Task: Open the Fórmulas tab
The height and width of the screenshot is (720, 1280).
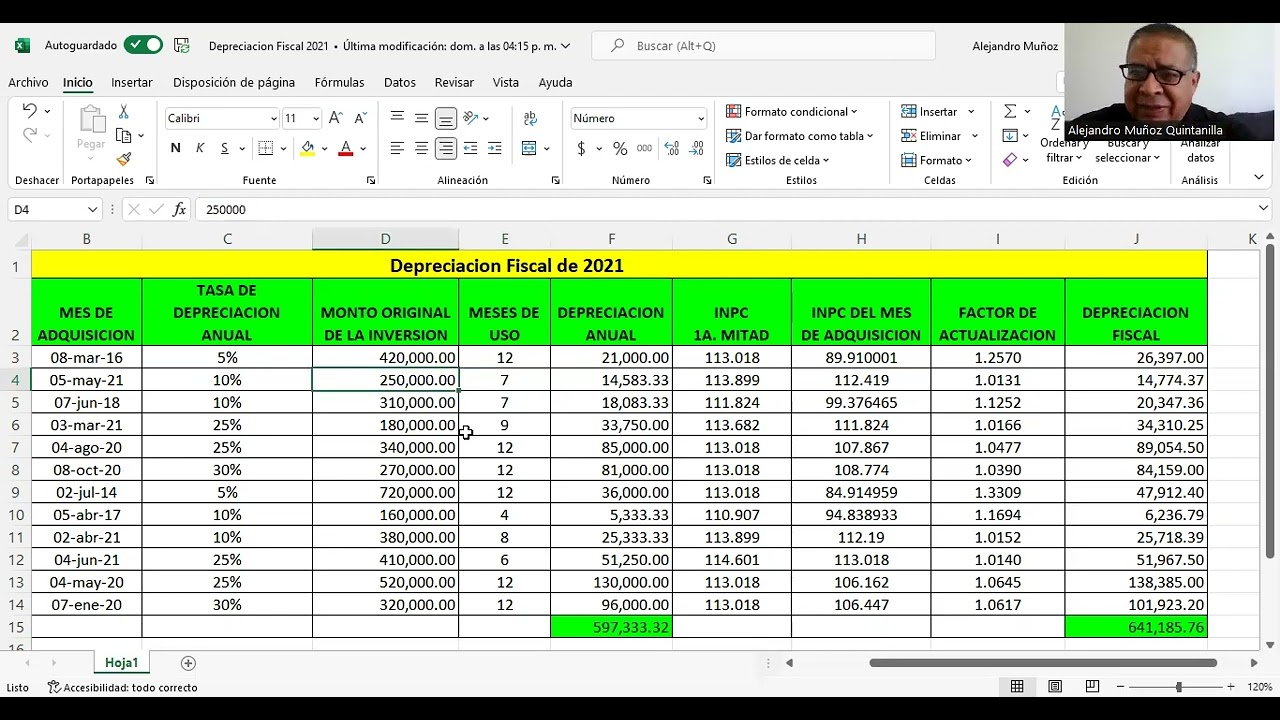Action: 339,82
